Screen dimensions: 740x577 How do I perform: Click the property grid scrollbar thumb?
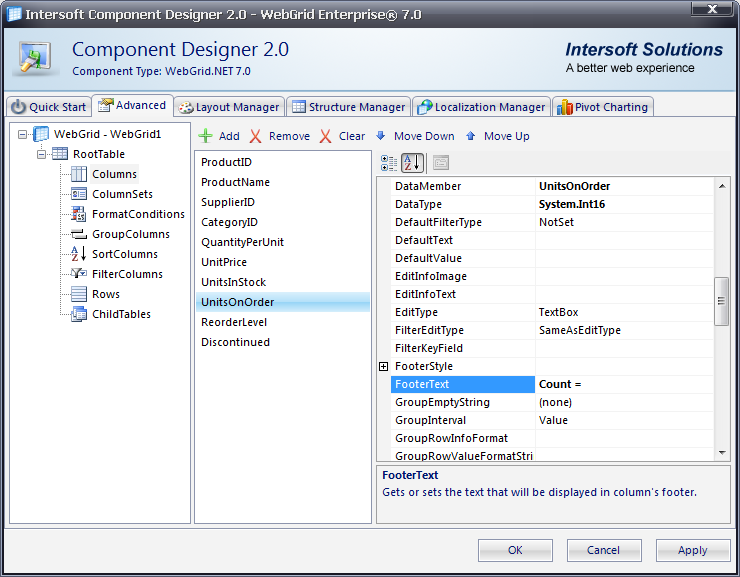pos(721,301)
